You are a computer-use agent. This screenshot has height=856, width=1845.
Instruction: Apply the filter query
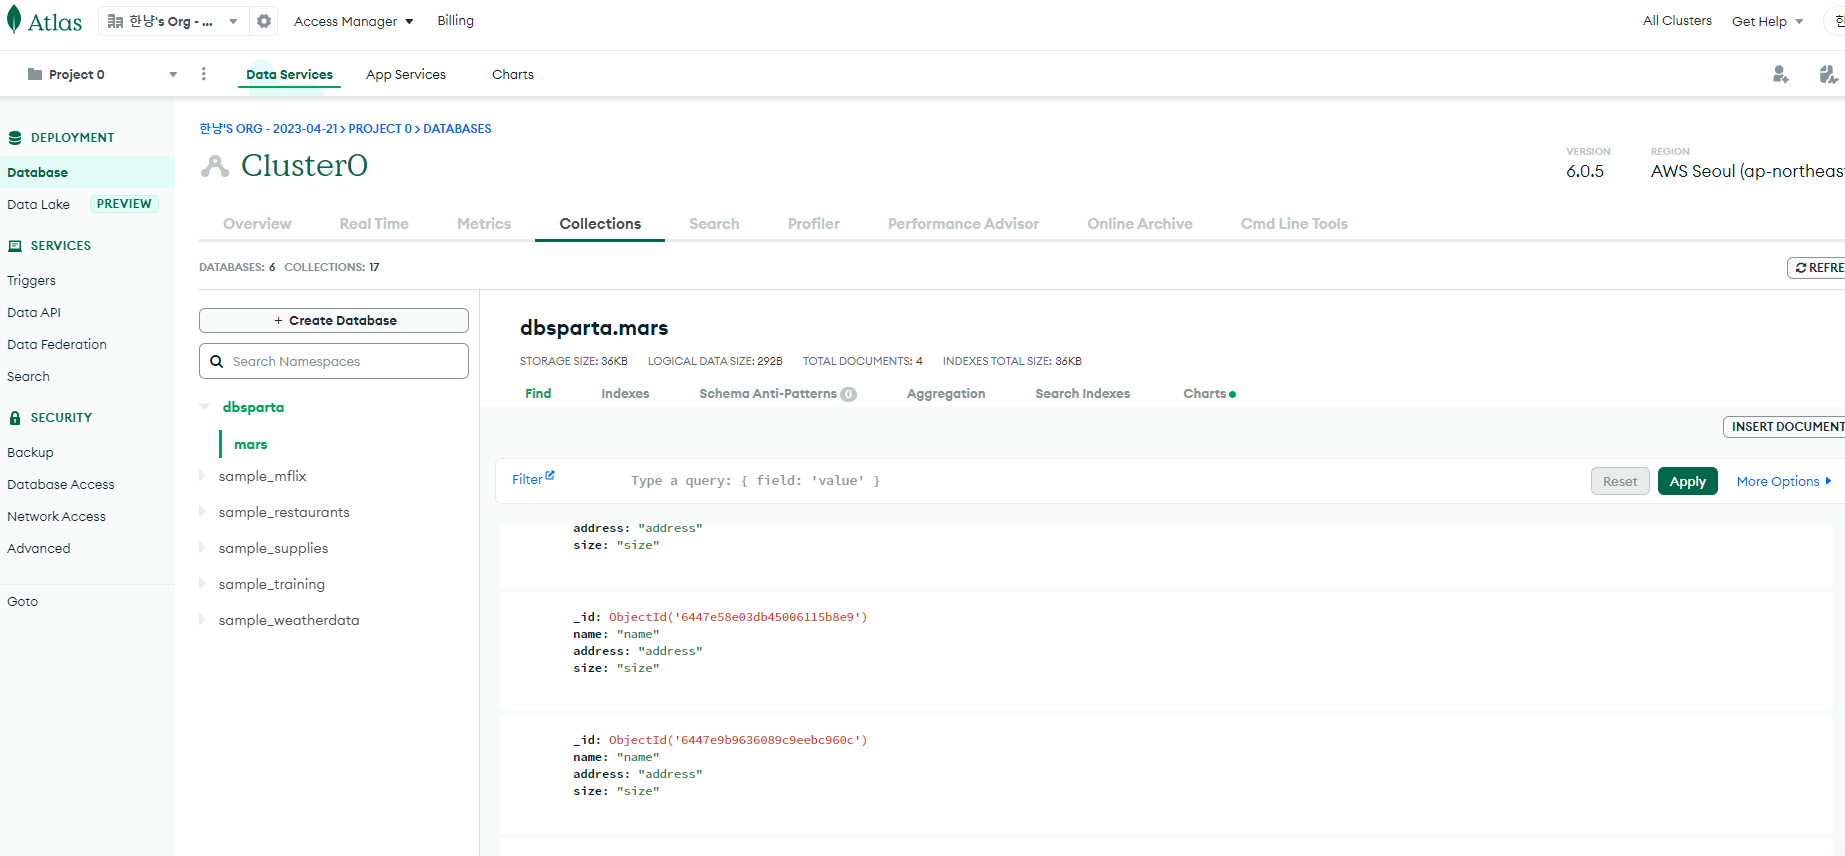(x=1688, y=481)
